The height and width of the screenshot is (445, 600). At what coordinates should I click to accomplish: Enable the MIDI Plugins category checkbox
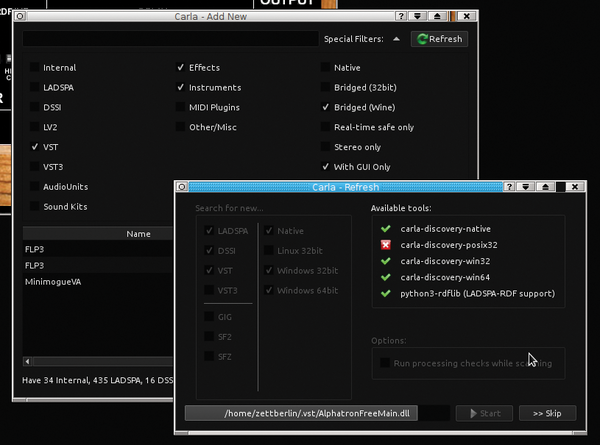click(x=180, y=107)
